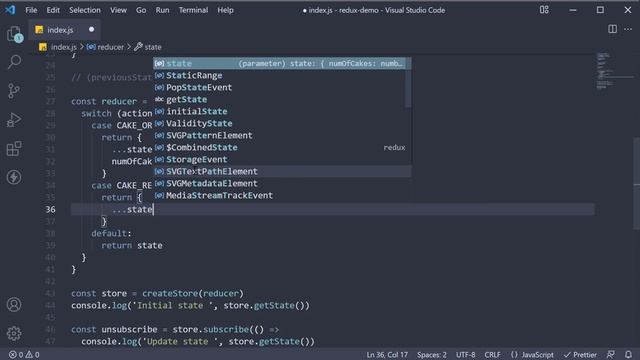The width and height of the screenshot is (640, 360).
Task: Open the View menu
Action: [118, 10]
